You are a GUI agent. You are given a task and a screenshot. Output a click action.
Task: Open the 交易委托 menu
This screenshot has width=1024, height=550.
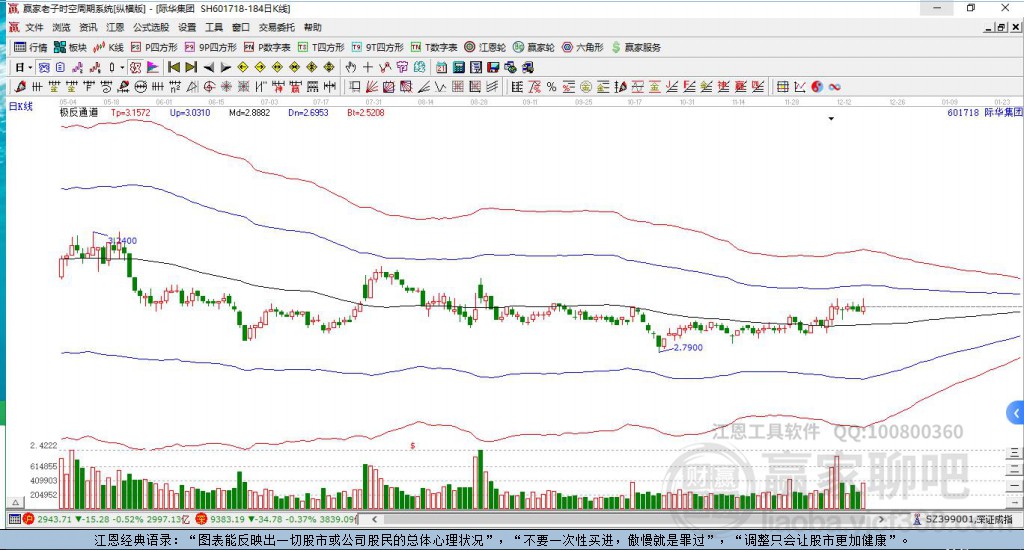click(276, 27)
